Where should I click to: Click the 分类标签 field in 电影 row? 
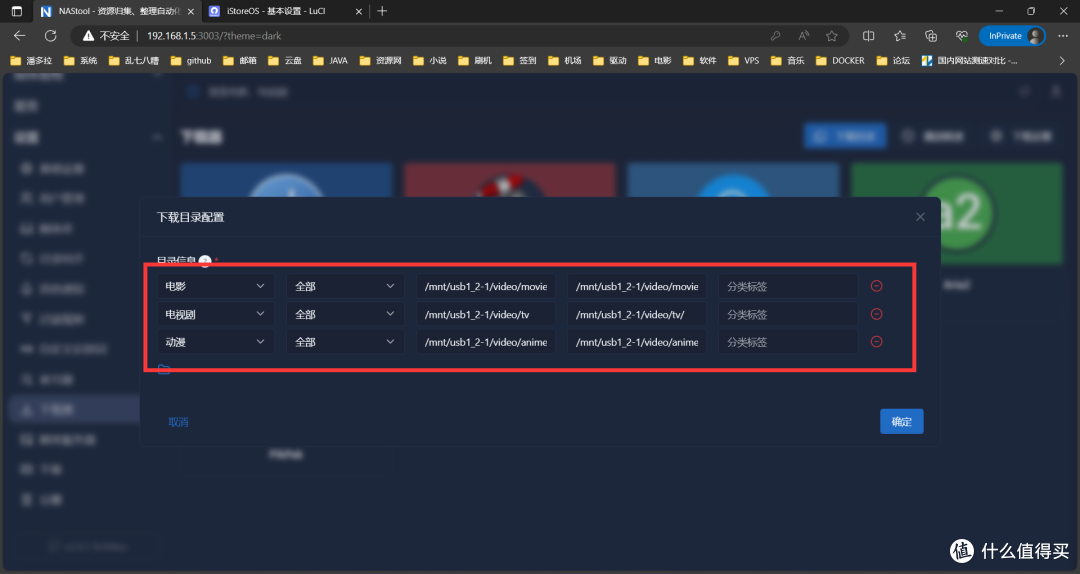click(x=788, y=286)
